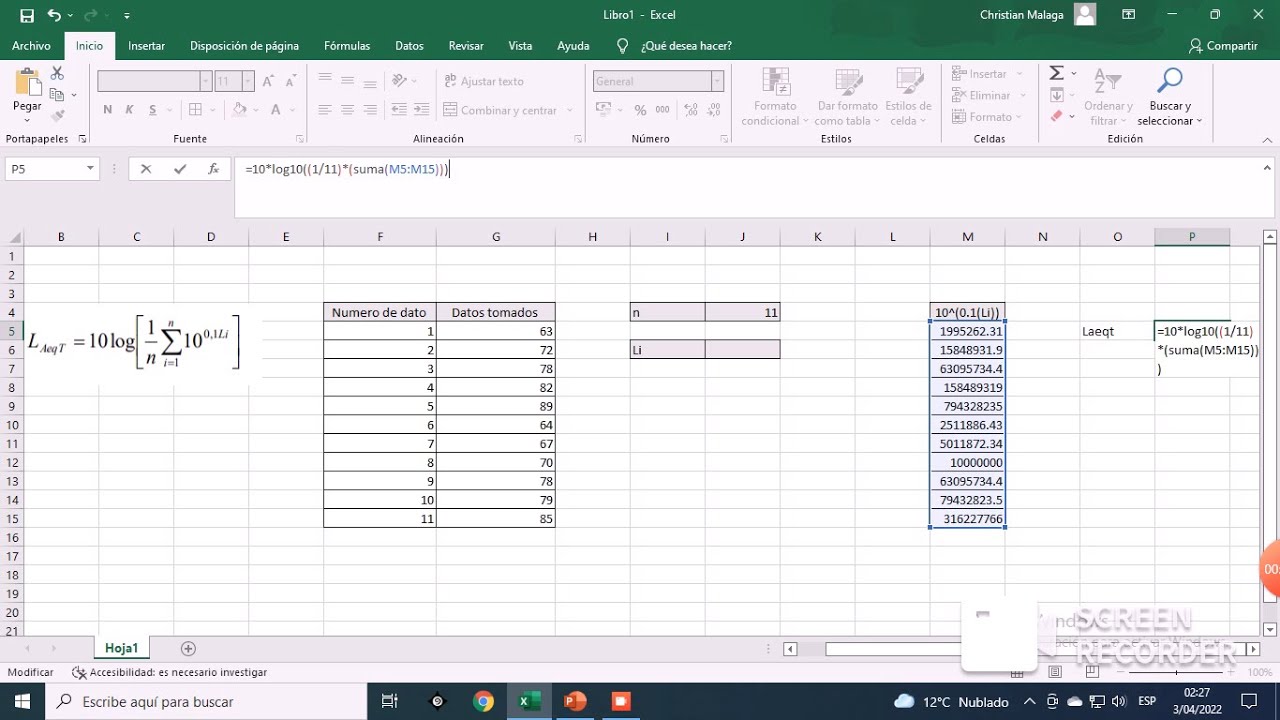This screenshot has width=1280, height=720.
Task: Click in the formula bar text
Action: coord(347,170)
